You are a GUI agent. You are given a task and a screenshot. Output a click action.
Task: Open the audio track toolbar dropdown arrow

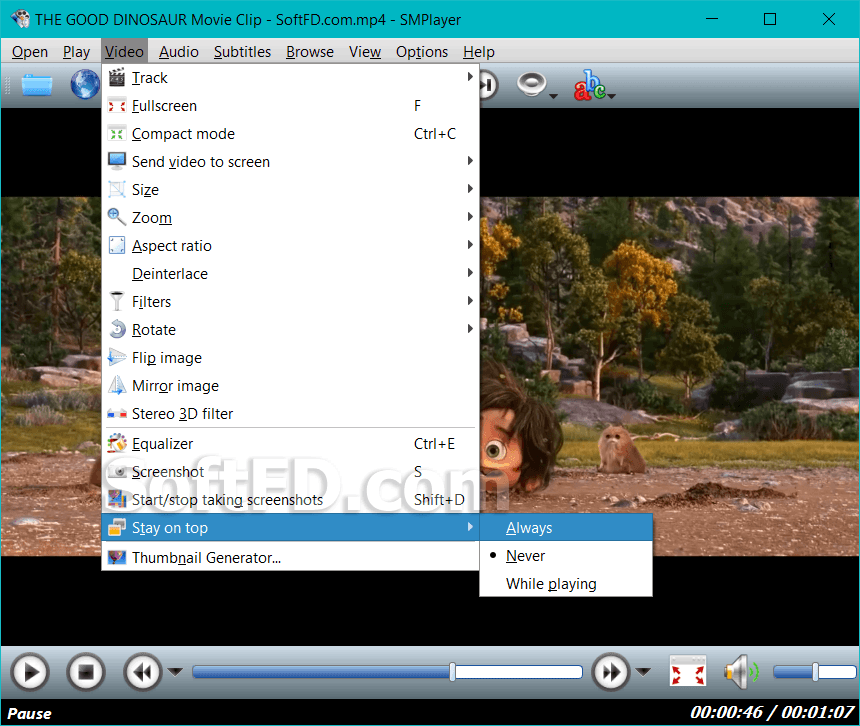pos(553,96)
